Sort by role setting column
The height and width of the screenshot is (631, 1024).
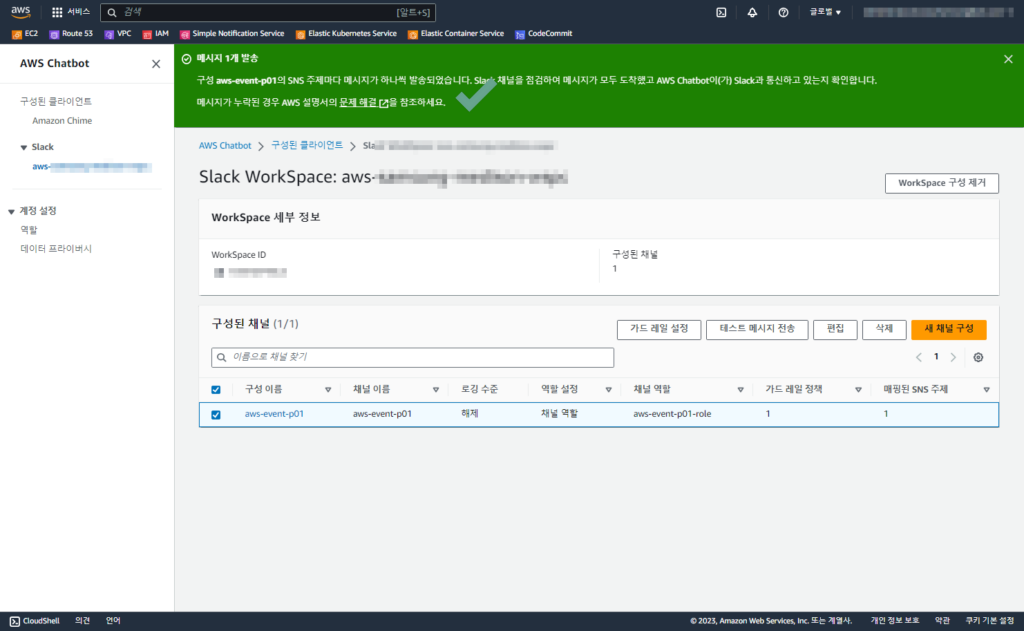[608, 390]
